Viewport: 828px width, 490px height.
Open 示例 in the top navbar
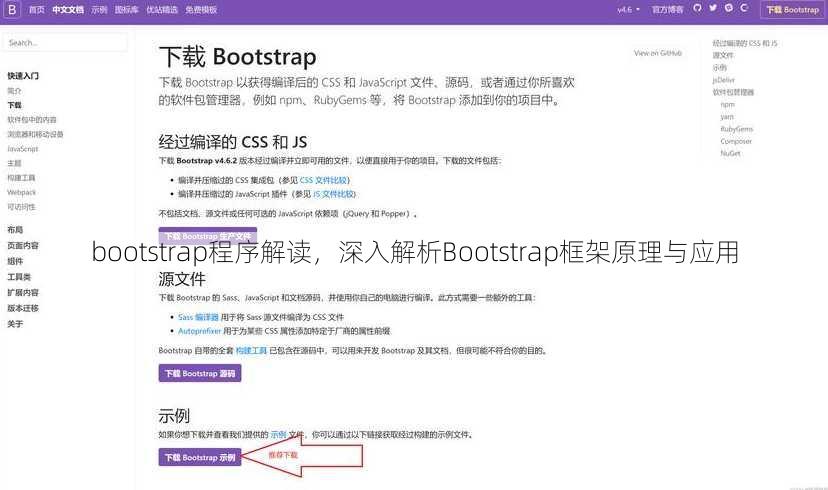pos(99,10)
